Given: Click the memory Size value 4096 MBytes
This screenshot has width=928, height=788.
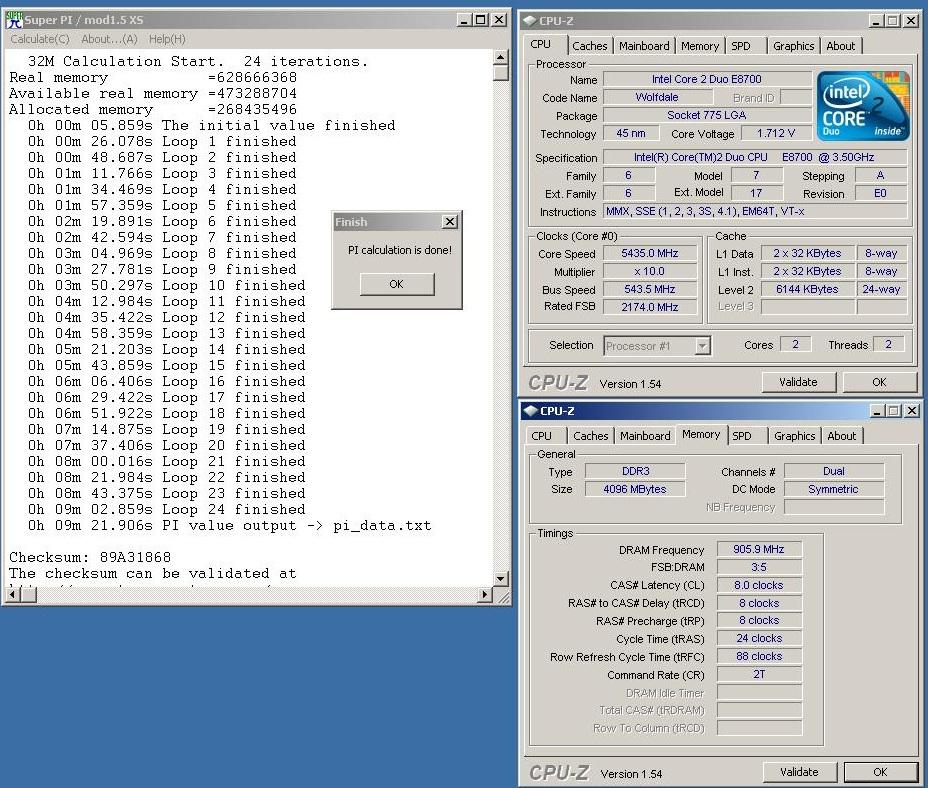Looking at the screenshot, I should tap(635, 489).
